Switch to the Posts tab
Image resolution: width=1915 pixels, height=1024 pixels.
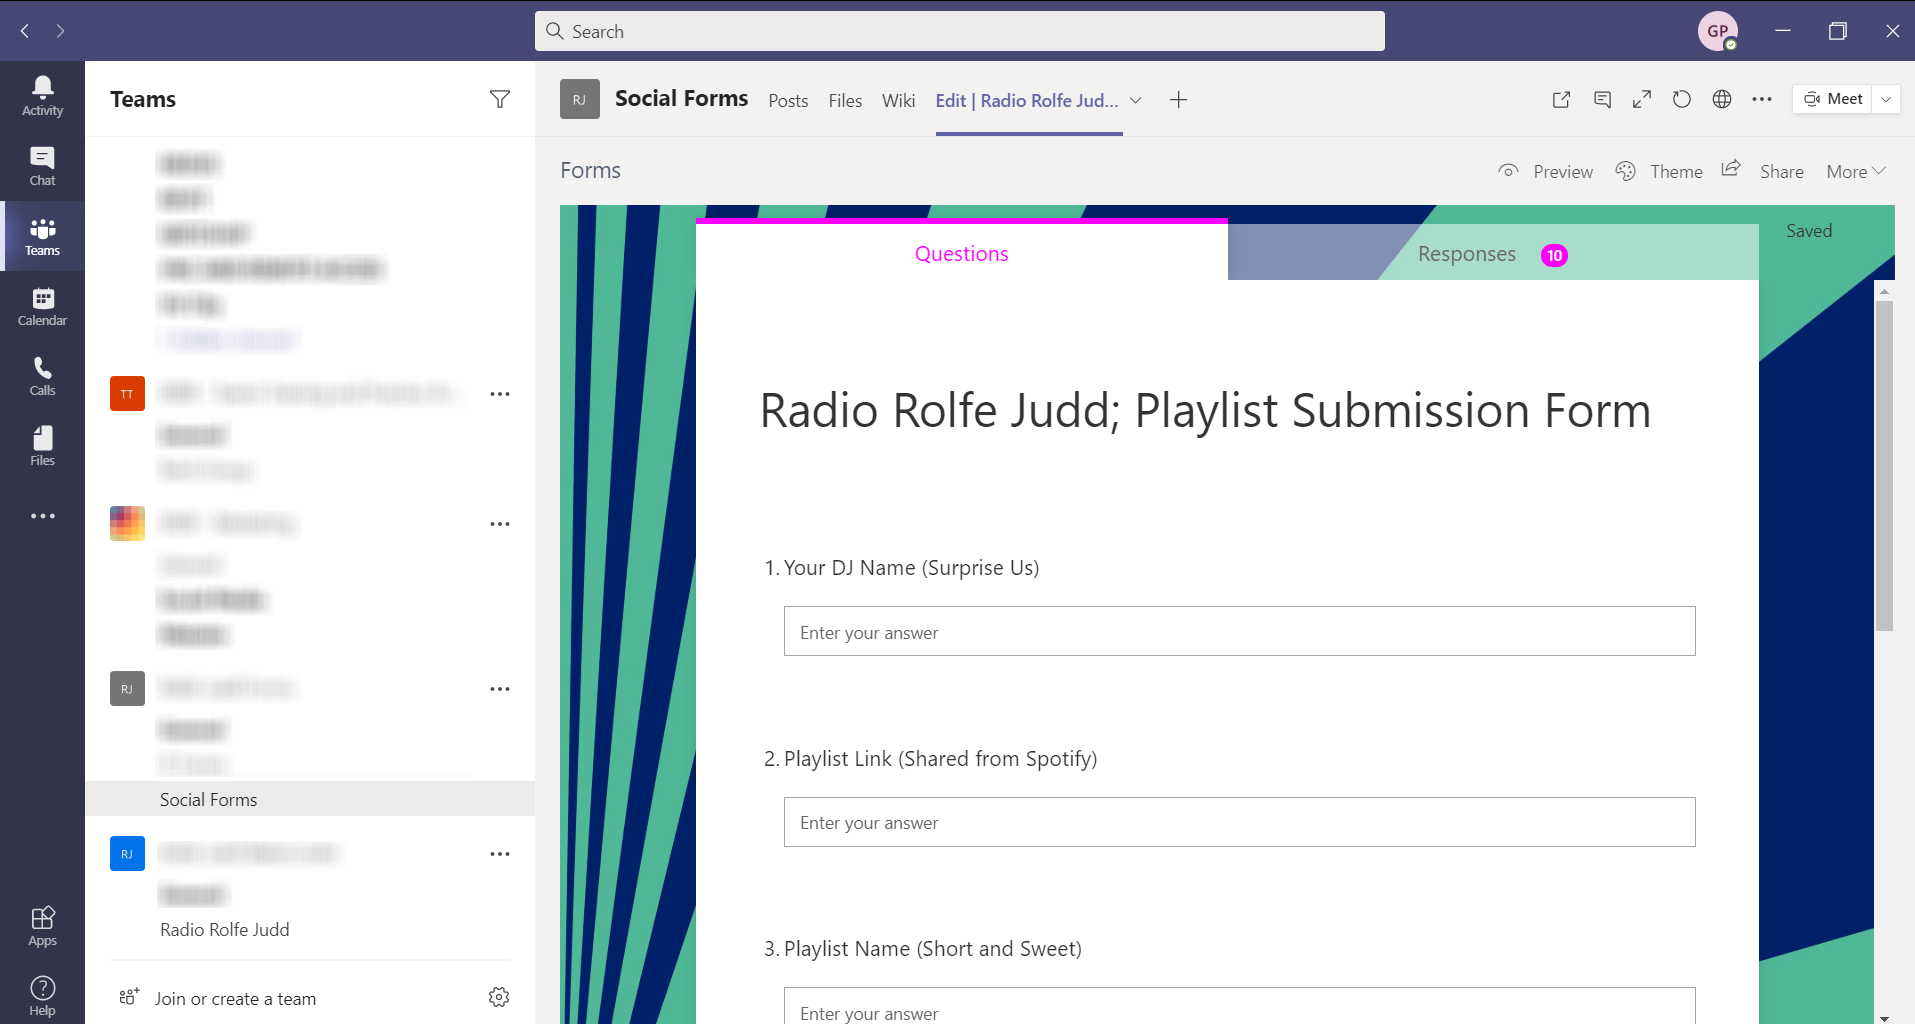pyautogui.click(x=788, y=100)
